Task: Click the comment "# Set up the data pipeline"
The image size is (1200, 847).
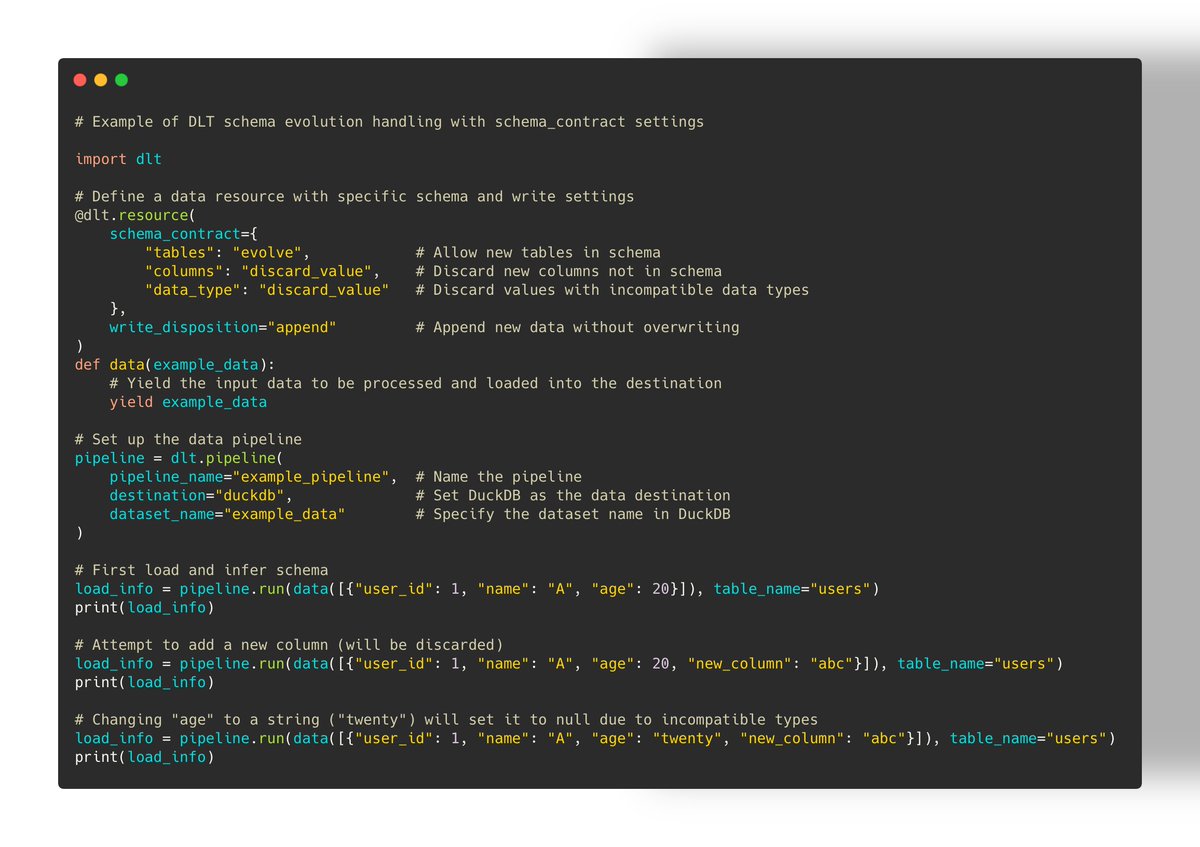Action: 188,439
